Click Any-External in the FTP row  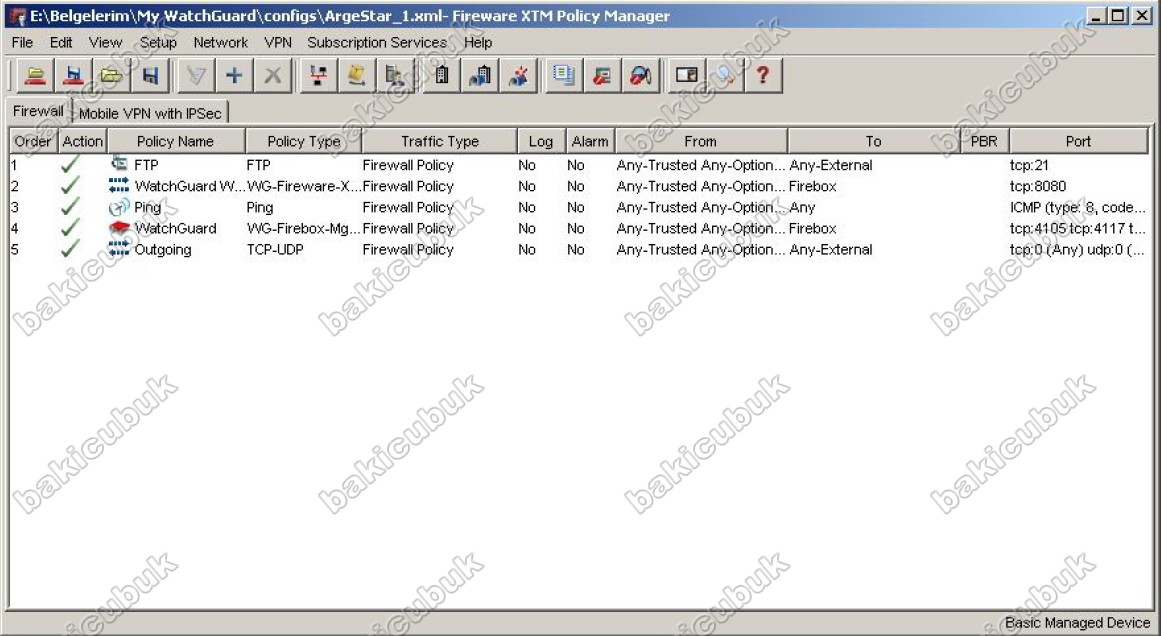(831, 165)
